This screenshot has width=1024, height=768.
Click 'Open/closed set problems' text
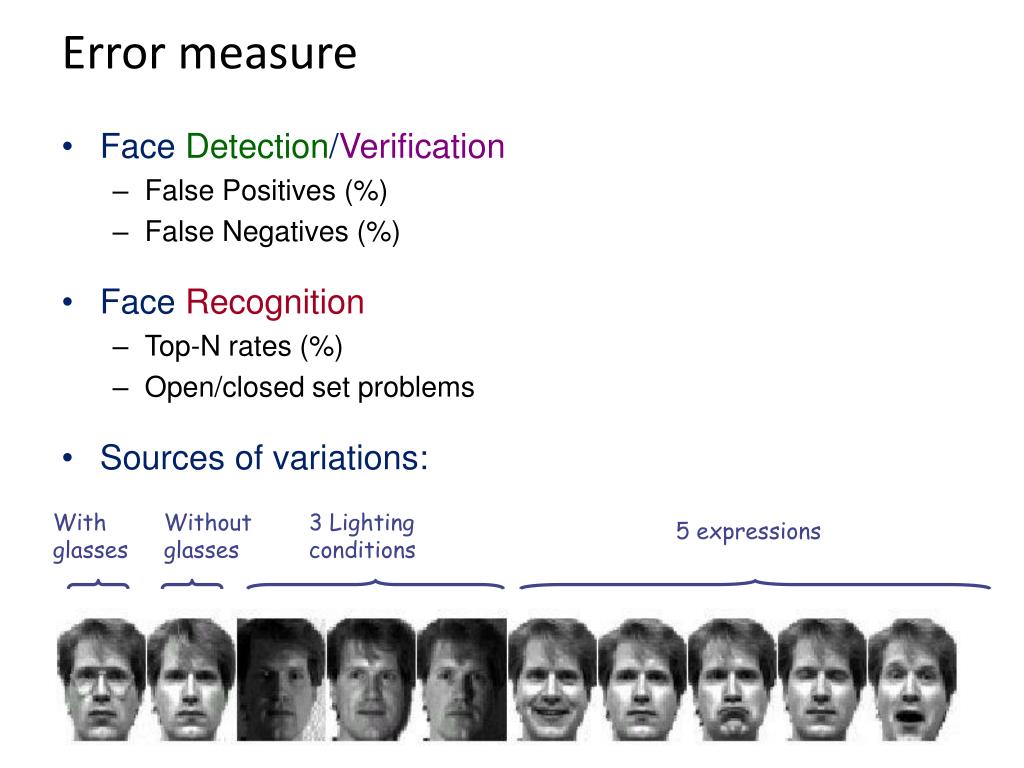[310, 387]
